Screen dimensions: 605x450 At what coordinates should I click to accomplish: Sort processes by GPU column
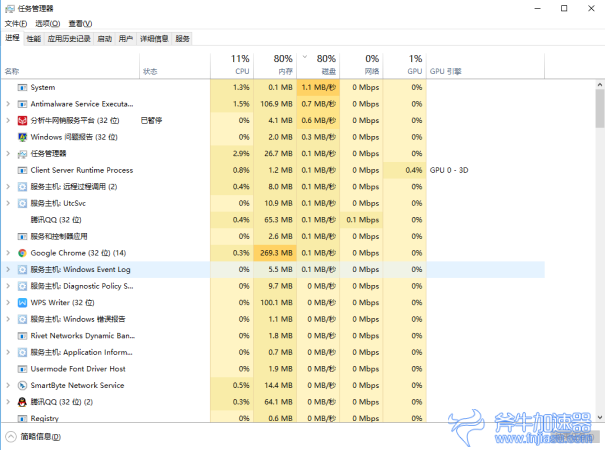click(x=405, y=65)
